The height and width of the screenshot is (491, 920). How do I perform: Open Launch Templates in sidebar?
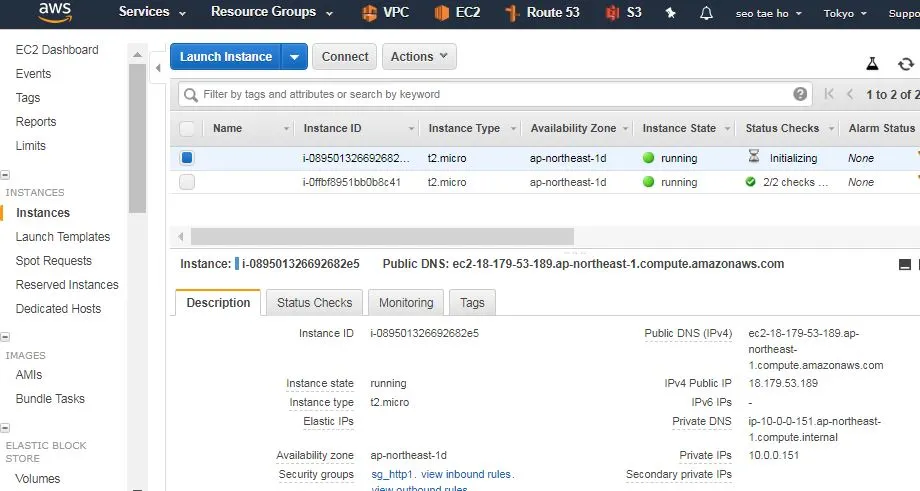click(x=63, y=237)
